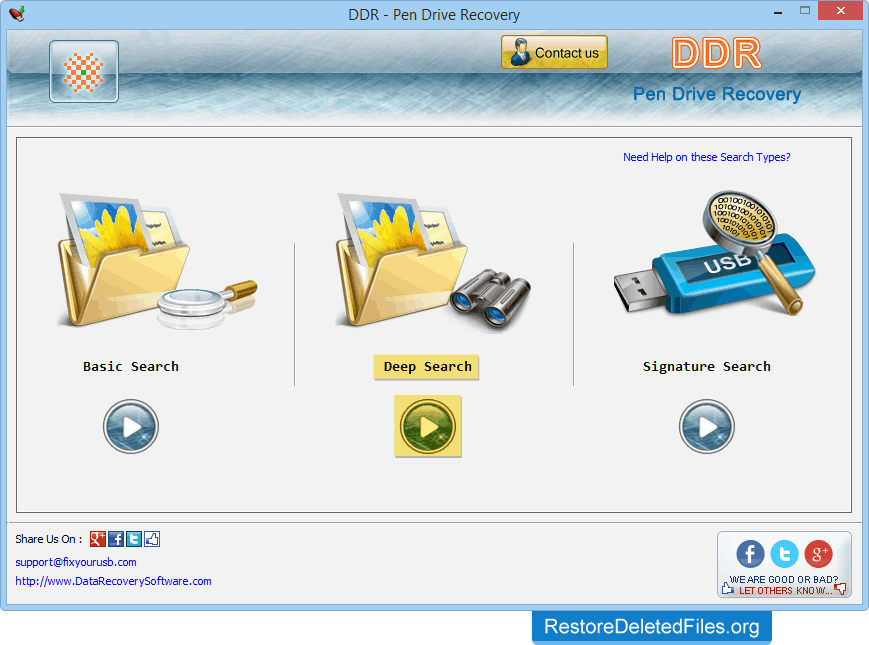This screenshot has width=869, height=645.
Task: Start Deep Search with green play button
Action: tap(428, 427)
